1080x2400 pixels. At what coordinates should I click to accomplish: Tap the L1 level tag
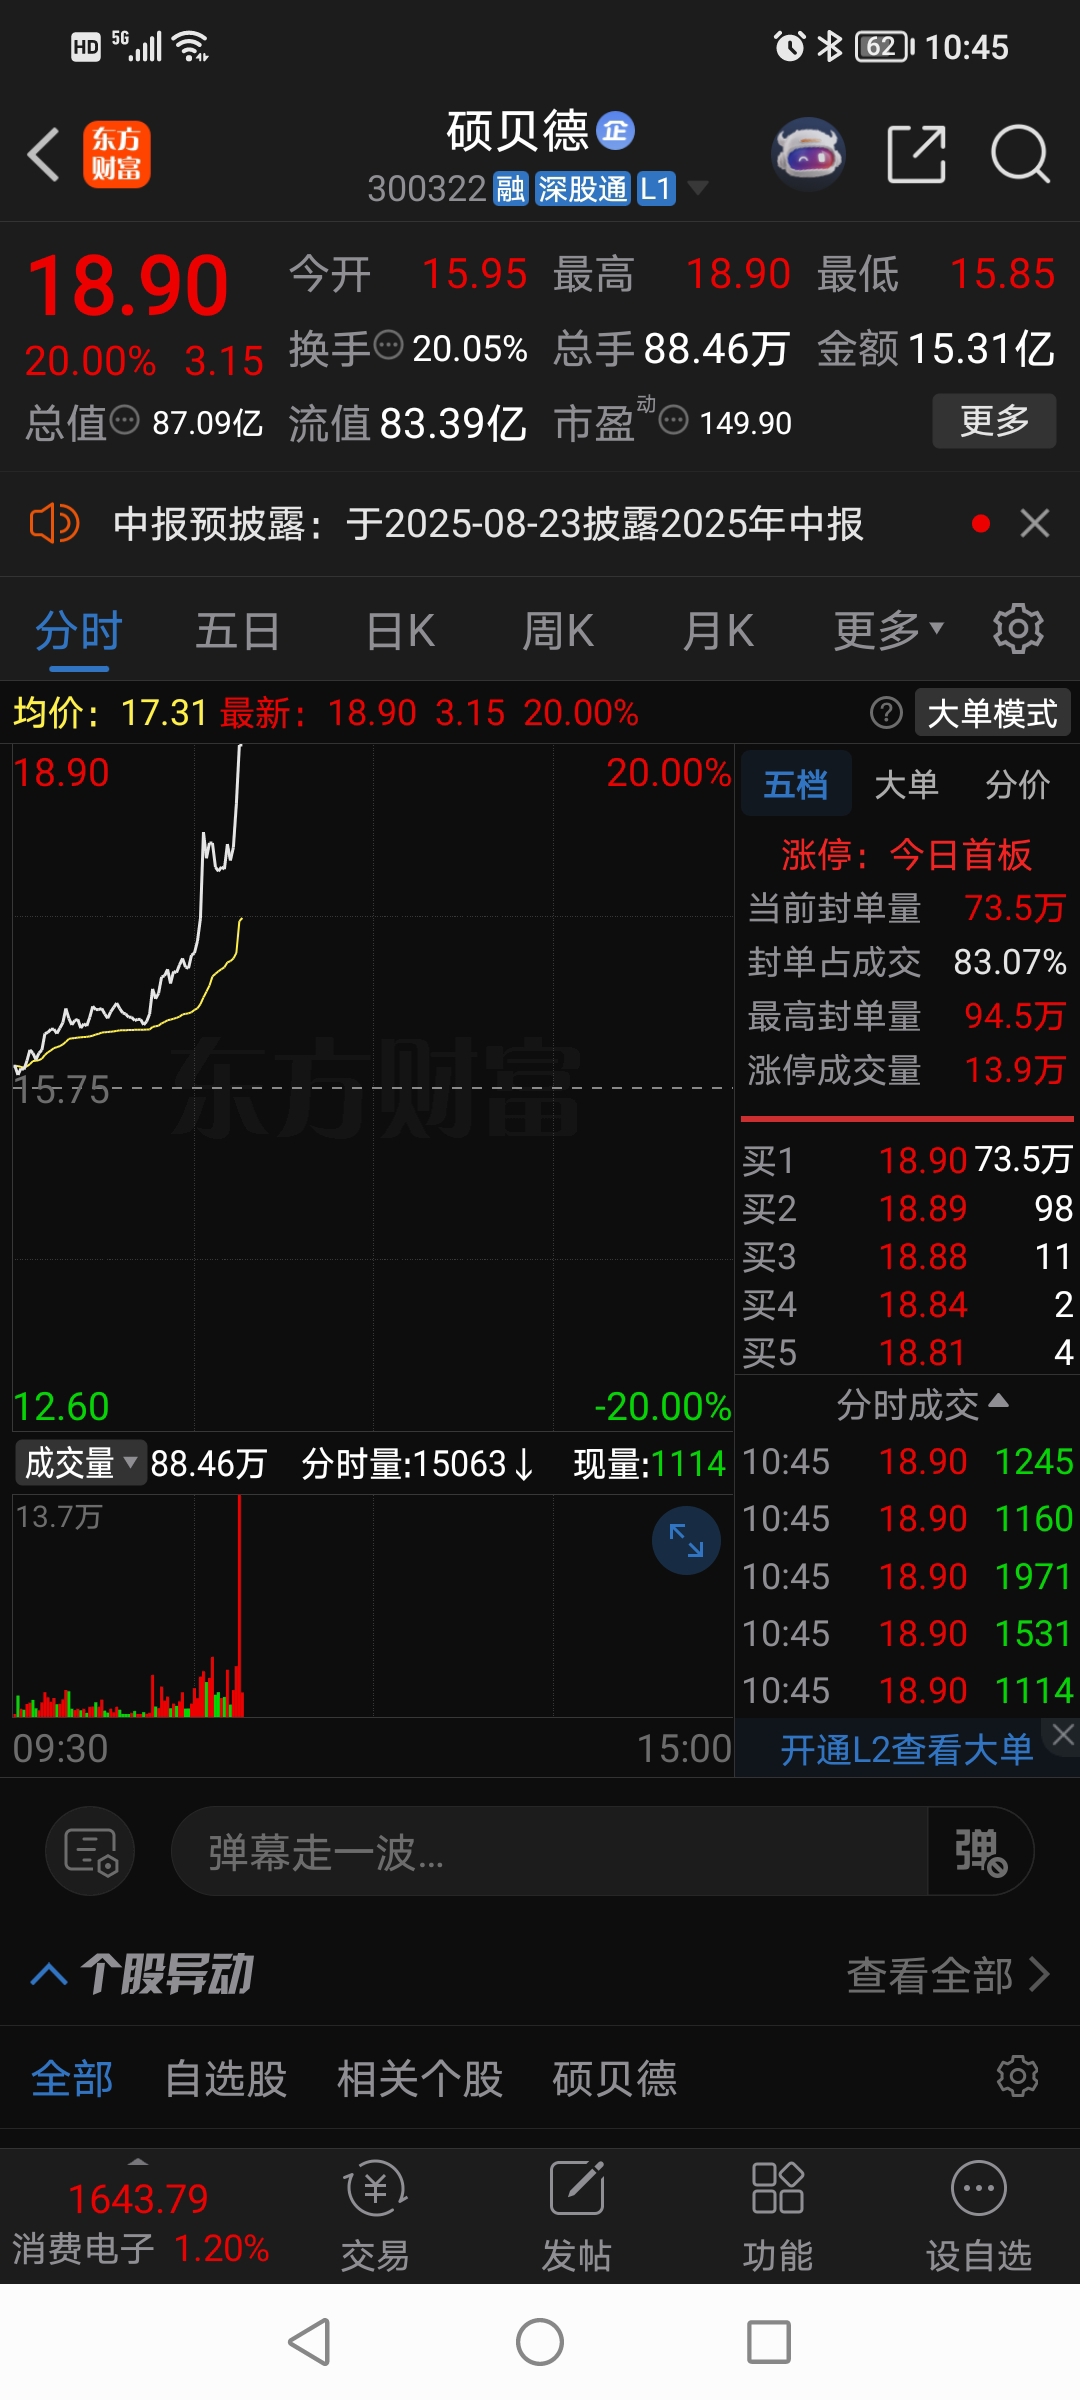pos(656,189)
